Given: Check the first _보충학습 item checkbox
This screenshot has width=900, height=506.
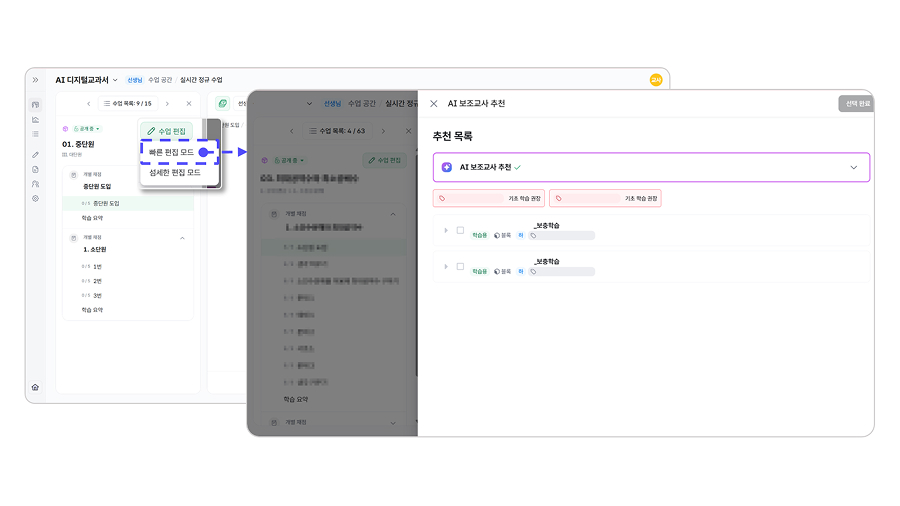Looking at the screenshot, I should tap(460, 230).
